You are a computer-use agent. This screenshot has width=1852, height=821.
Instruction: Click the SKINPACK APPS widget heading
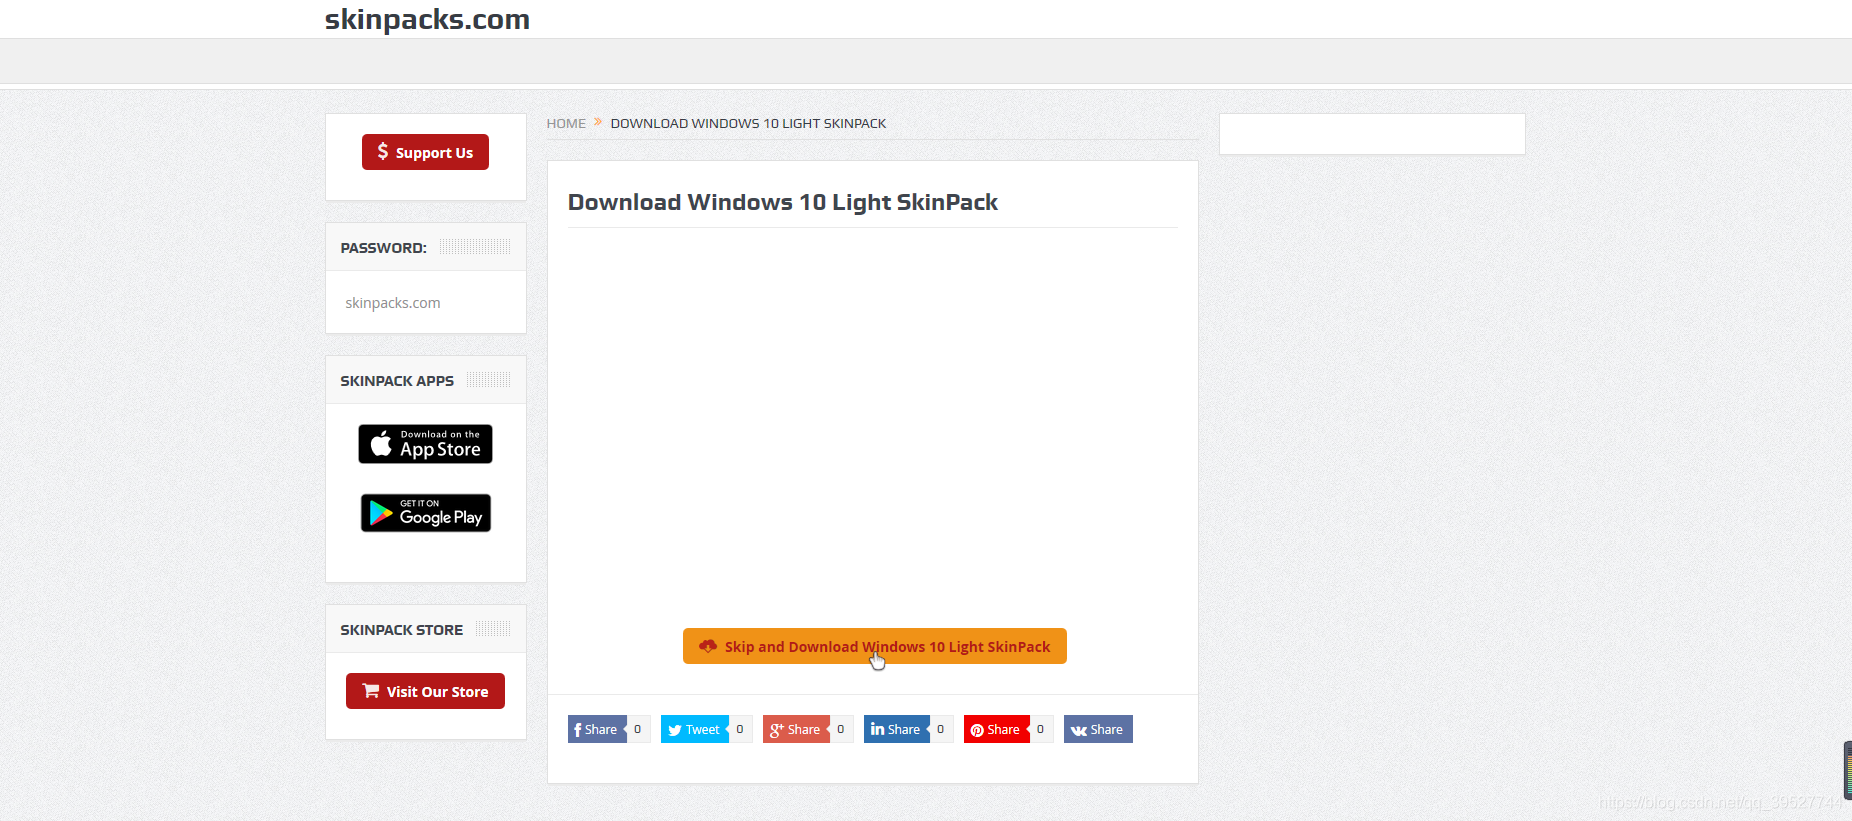(x=397, y=381)
